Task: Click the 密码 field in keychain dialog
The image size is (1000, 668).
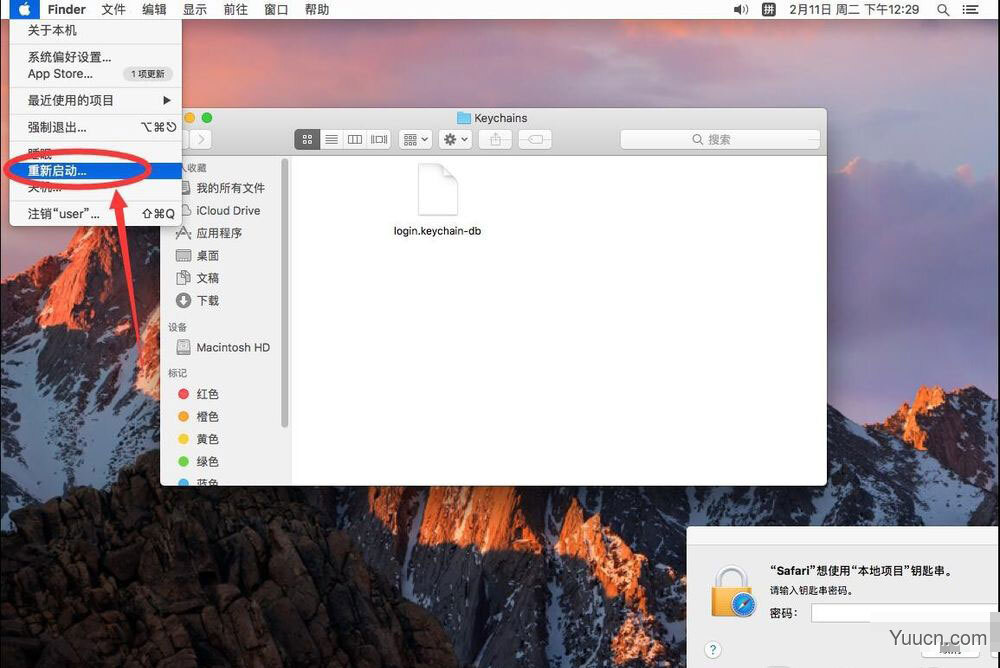Action: click(902, 612)
